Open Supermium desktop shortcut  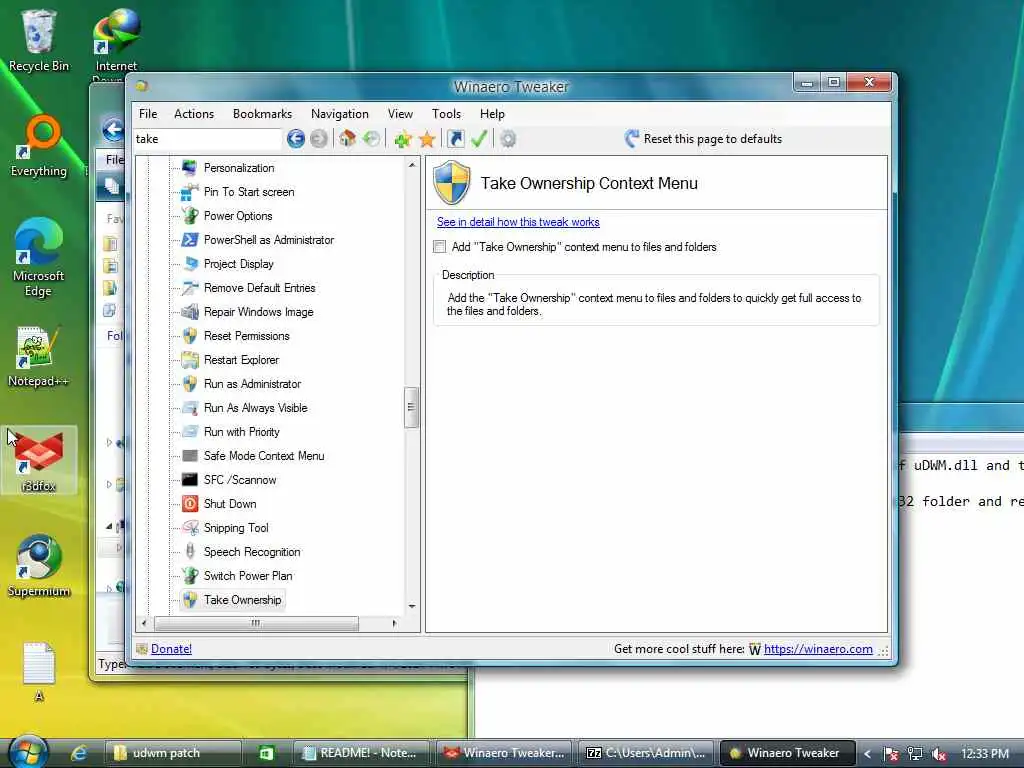(39, 566)
